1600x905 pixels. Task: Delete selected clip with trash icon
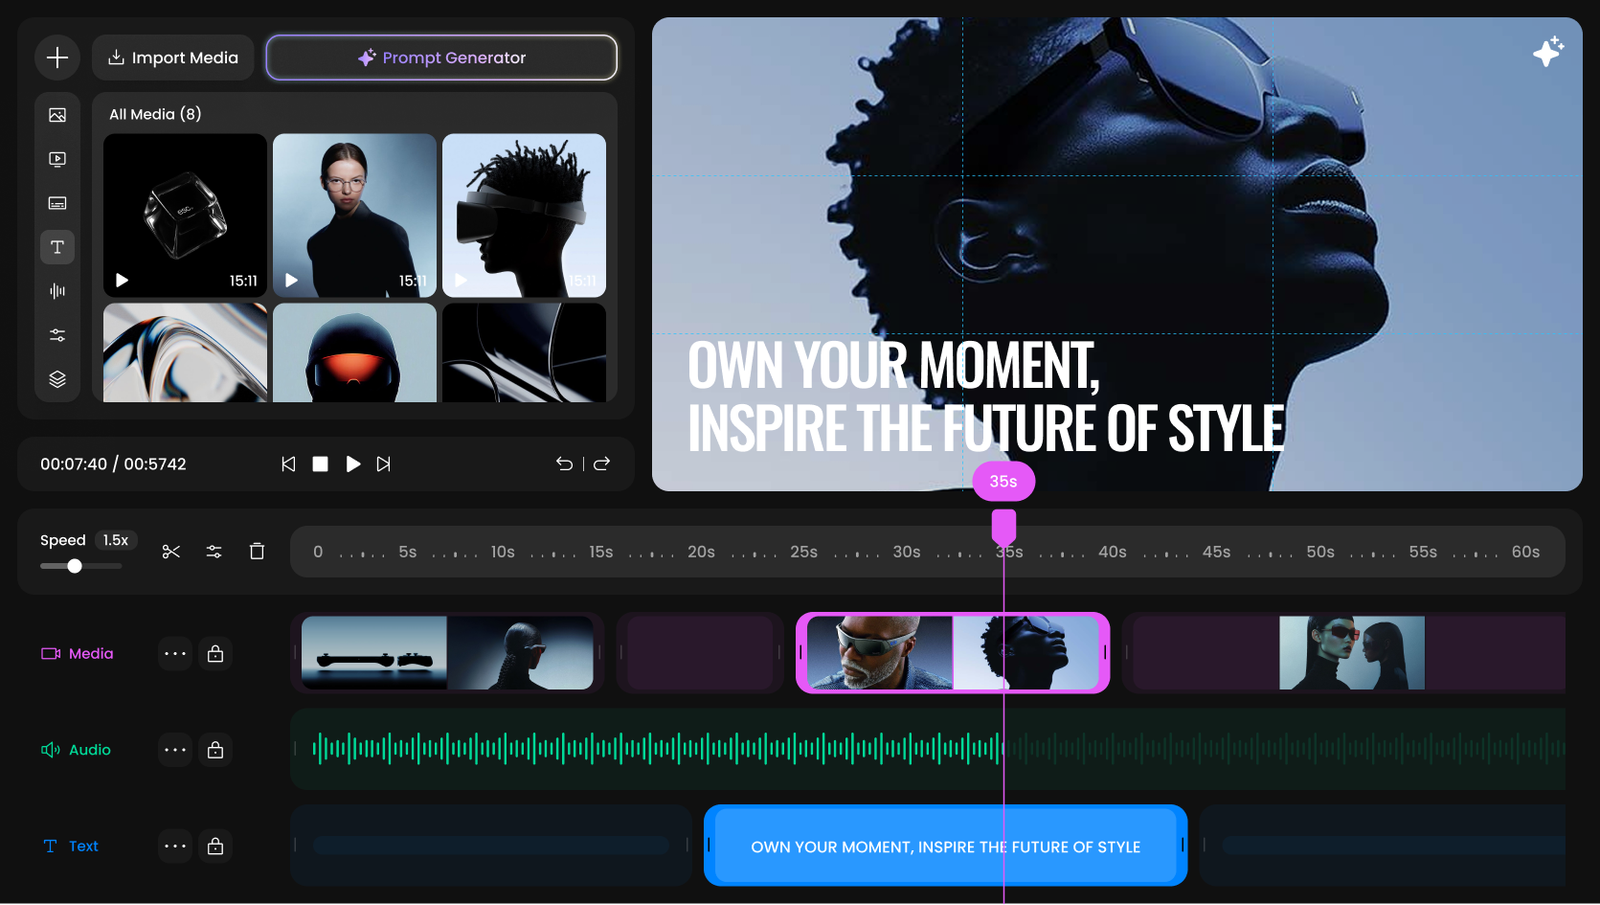click(257, 551)
